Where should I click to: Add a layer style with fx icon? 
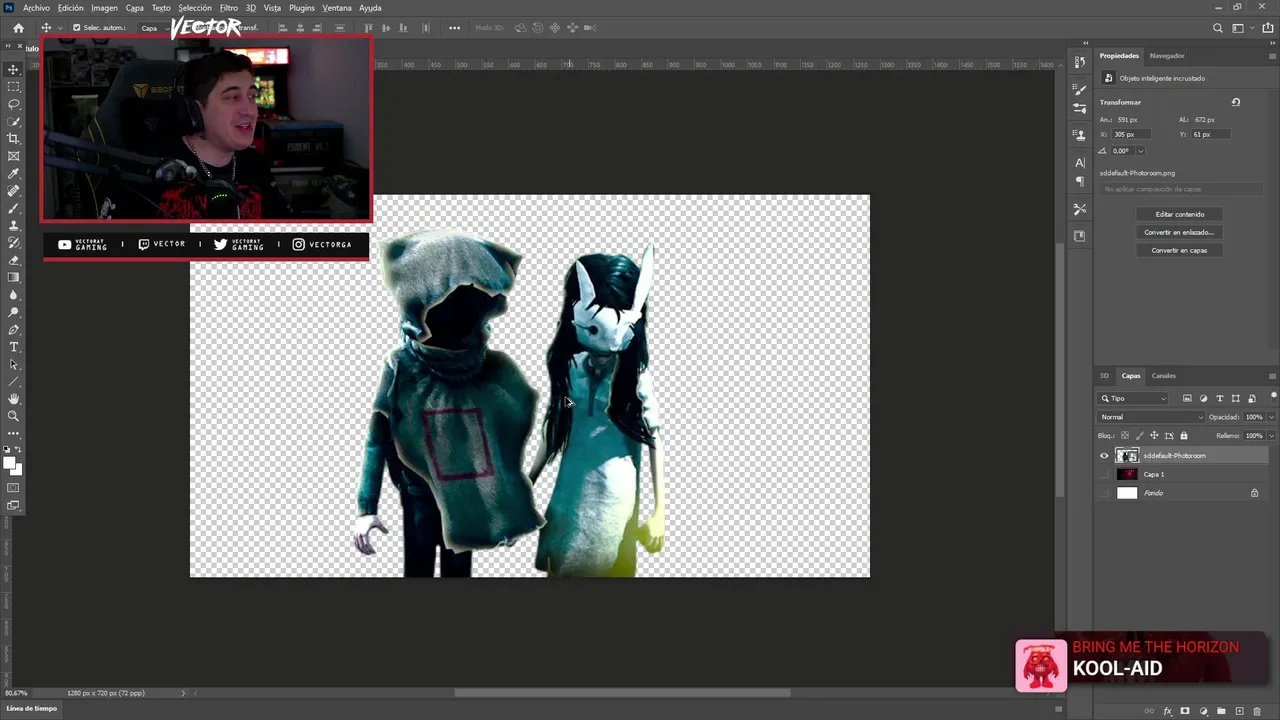(x=1167, y=711)
